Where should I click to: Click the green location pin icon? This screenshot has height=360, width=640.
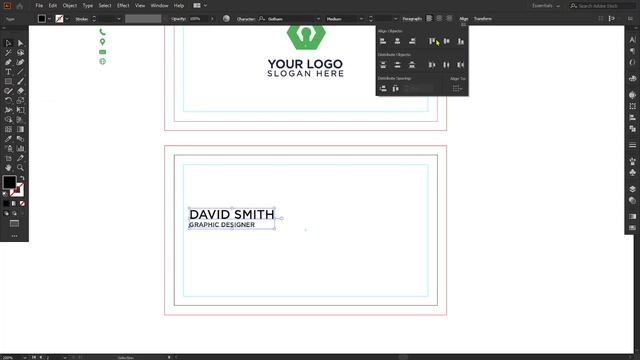[102, 42]
